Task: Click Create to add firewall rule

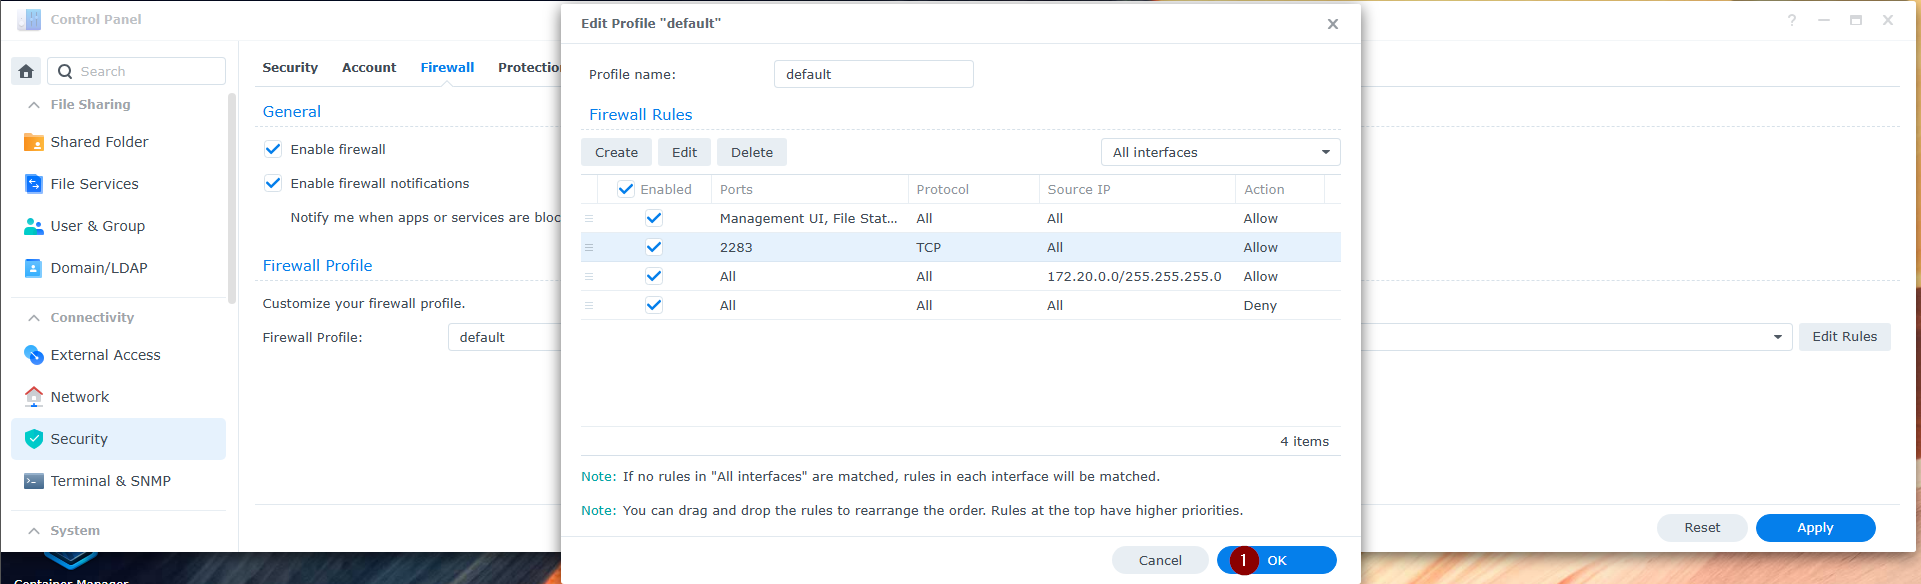Action: 616,152
